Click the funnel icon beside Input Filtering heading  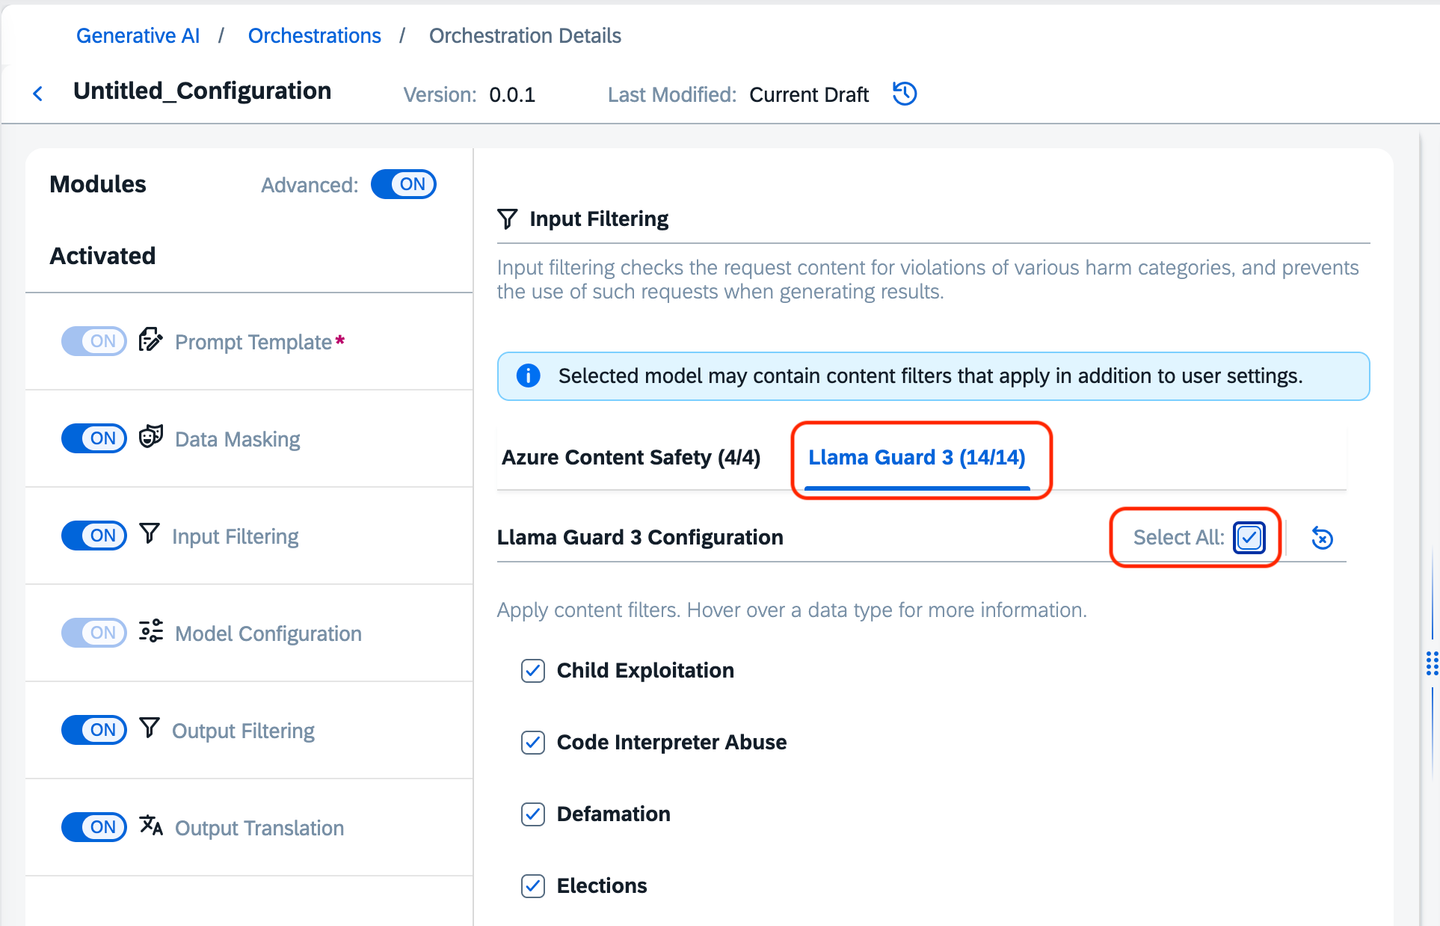508,219
